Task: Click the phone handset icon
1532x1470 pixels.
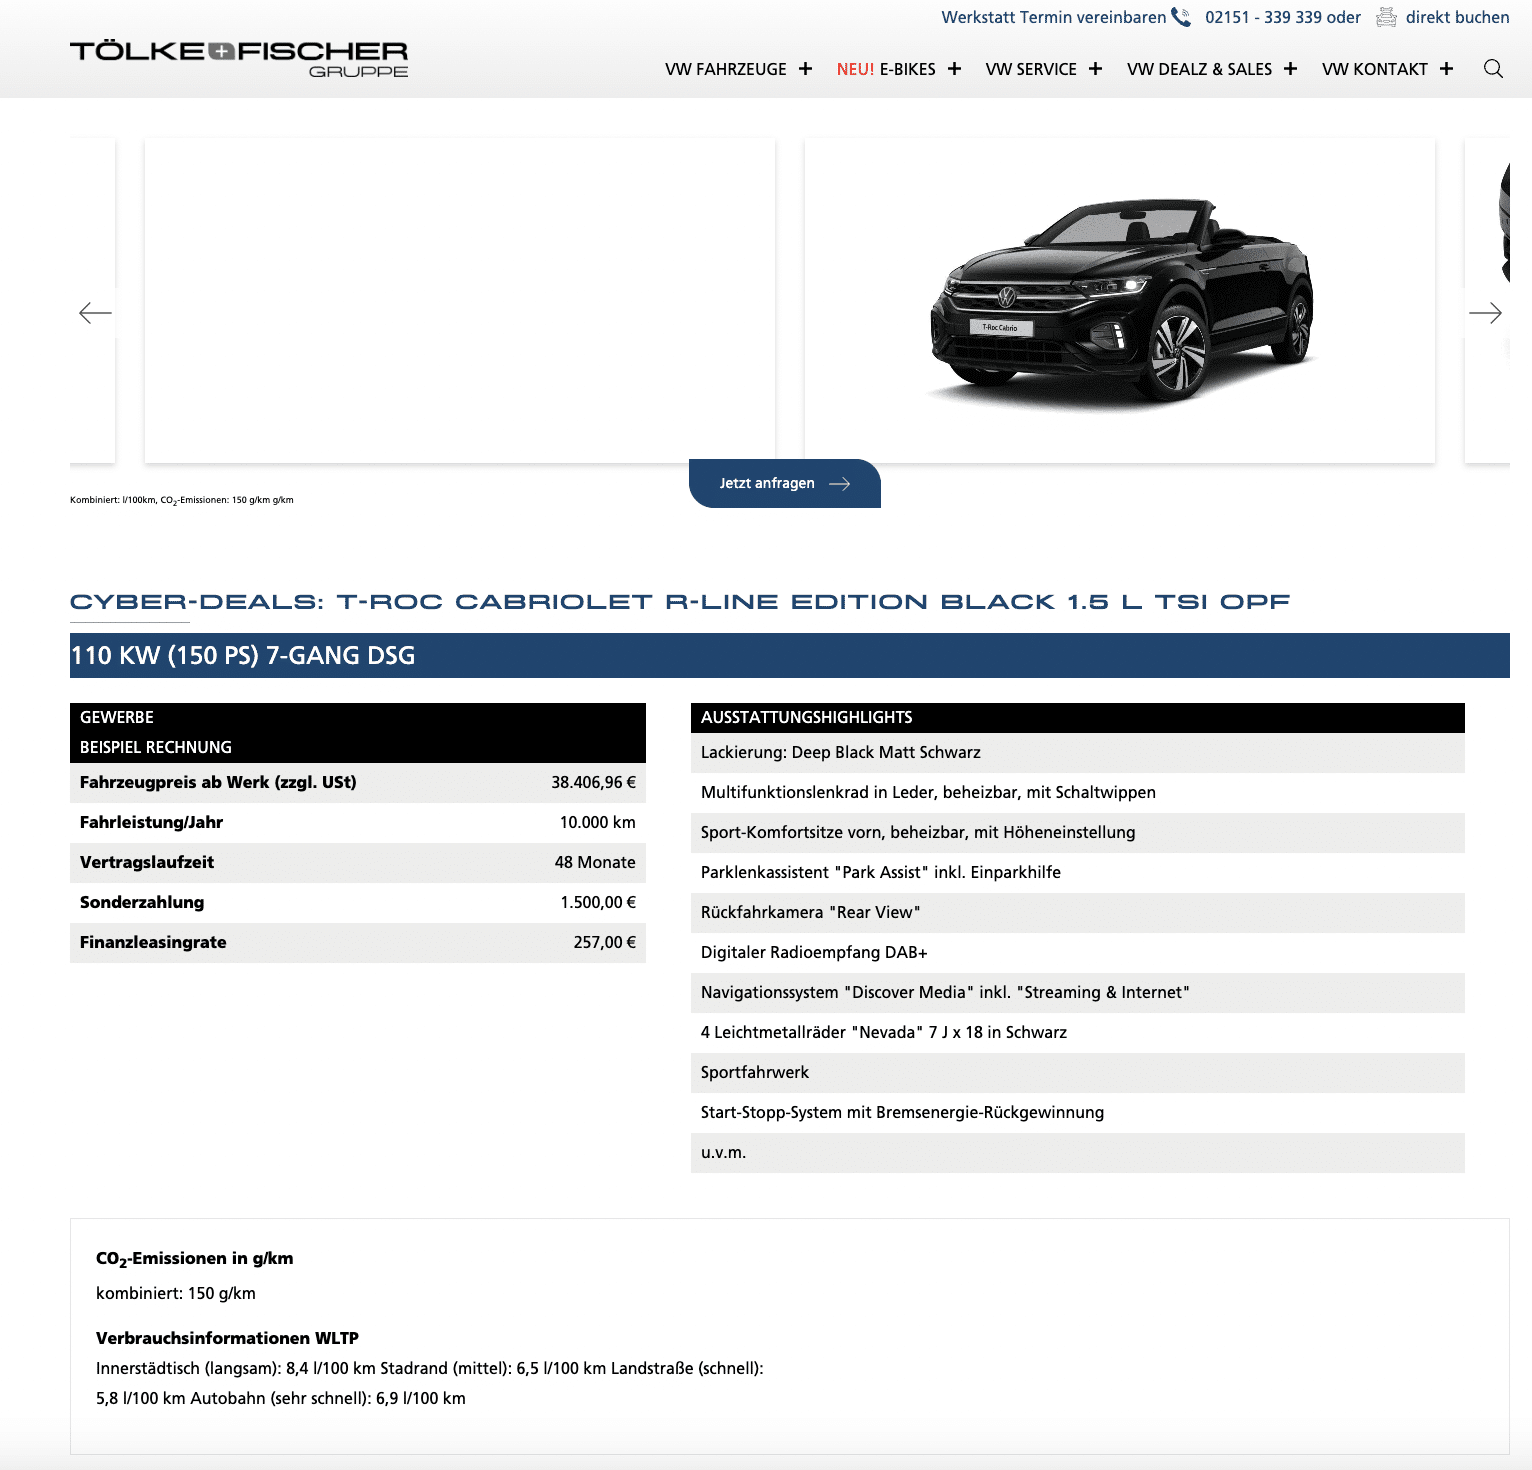Action: pos(1181,17)
